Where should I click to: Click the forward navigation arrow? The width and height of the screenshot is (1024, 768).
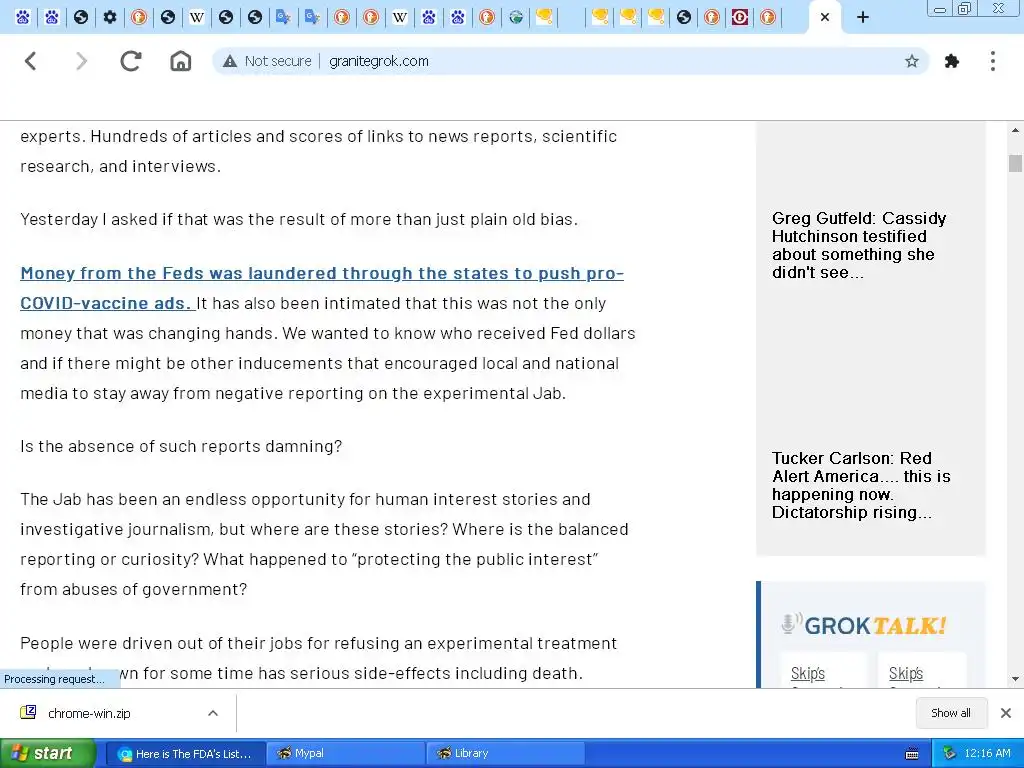tap(81, 61)
